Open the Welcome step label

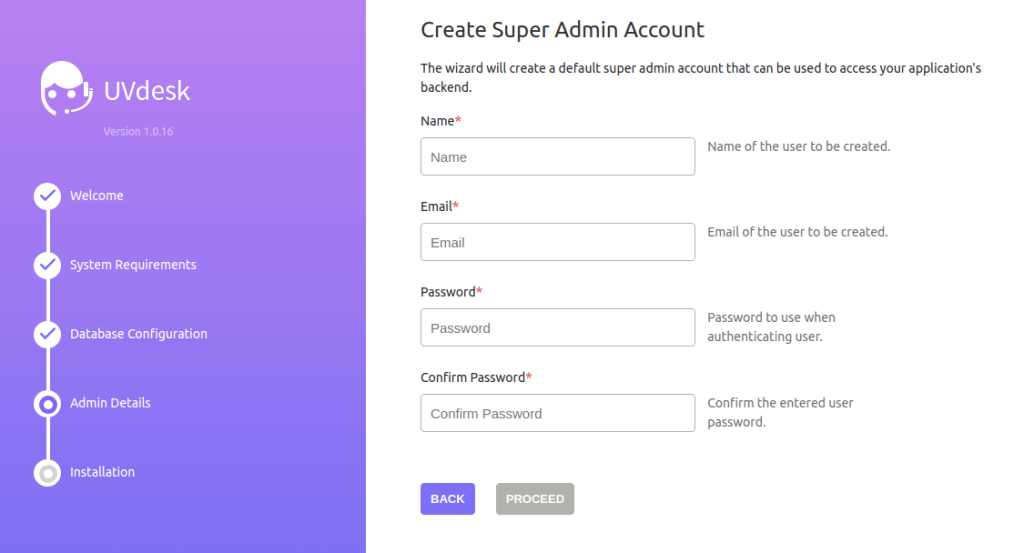[97, 196]
